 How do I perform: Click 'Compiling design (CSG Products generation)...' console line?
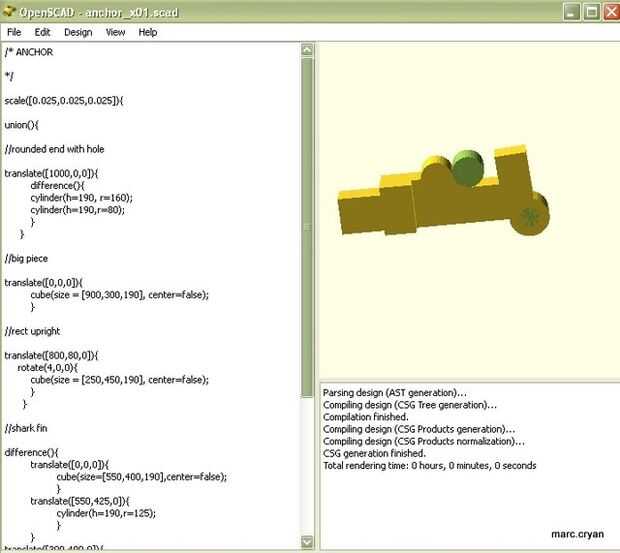[419, 429]
